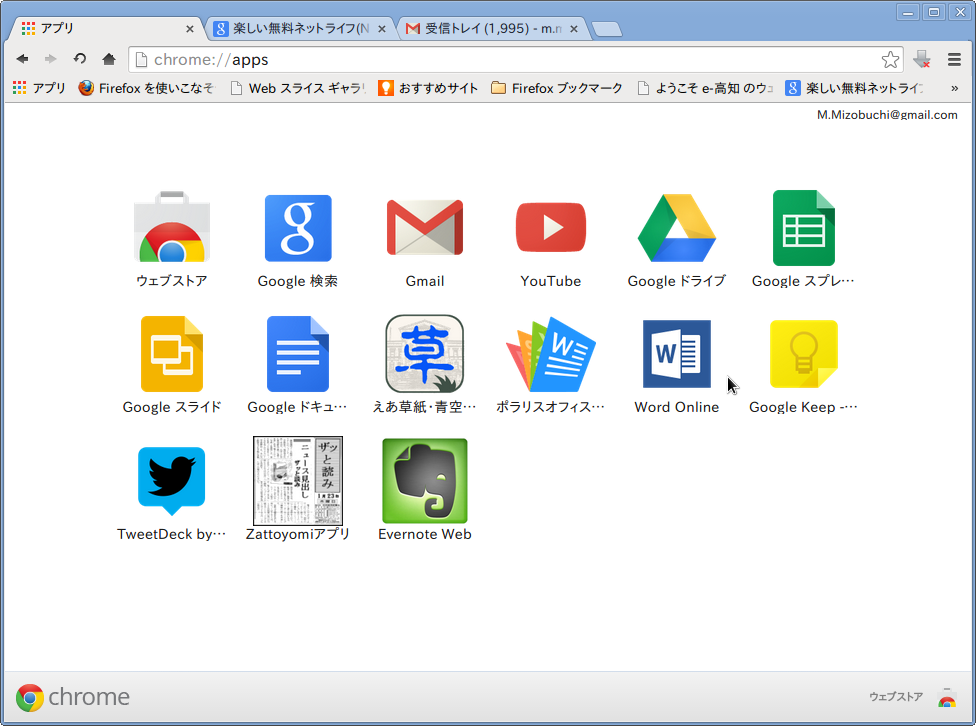The image size is (976, 726).
Task: Open the おすすめサイト bookmark
Action: click(x=428, y=88)
